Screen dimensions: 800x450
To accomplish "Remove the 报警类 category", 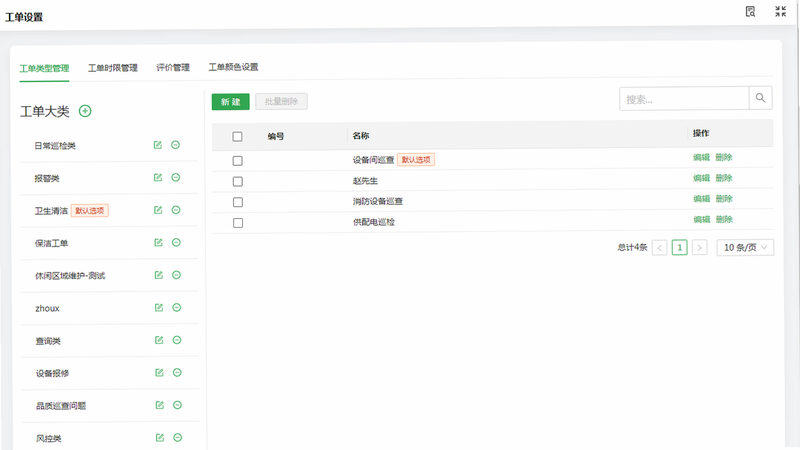I will pos(176,178).
